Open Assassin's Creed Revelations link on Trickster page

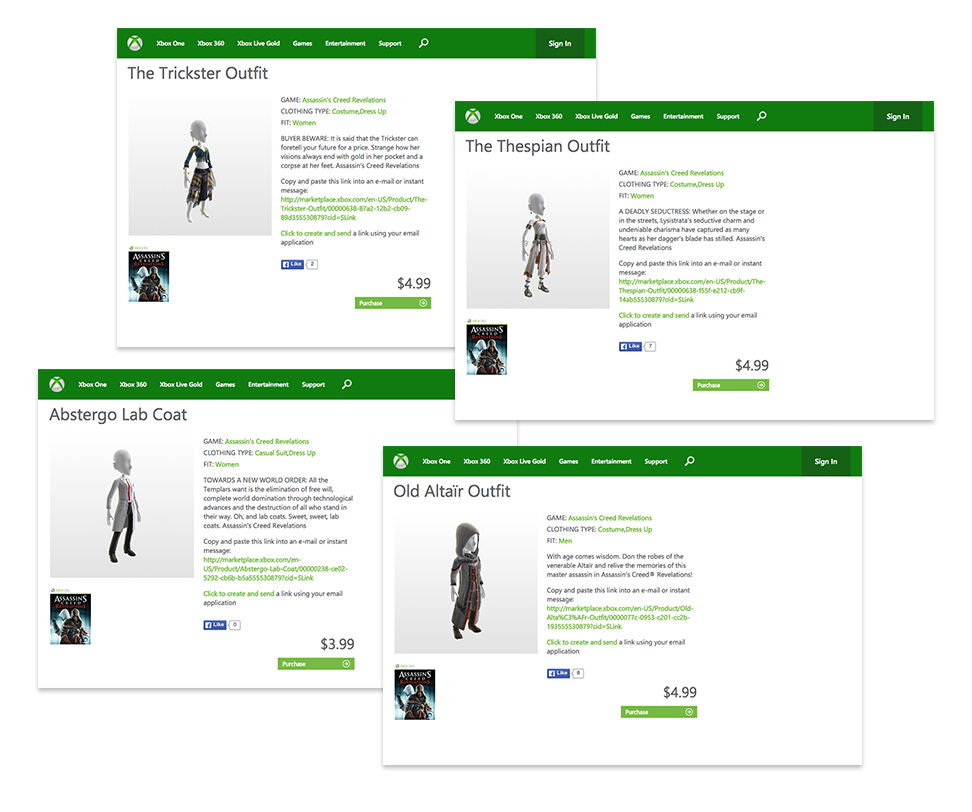pyautogui.click(x=344, y=100)
